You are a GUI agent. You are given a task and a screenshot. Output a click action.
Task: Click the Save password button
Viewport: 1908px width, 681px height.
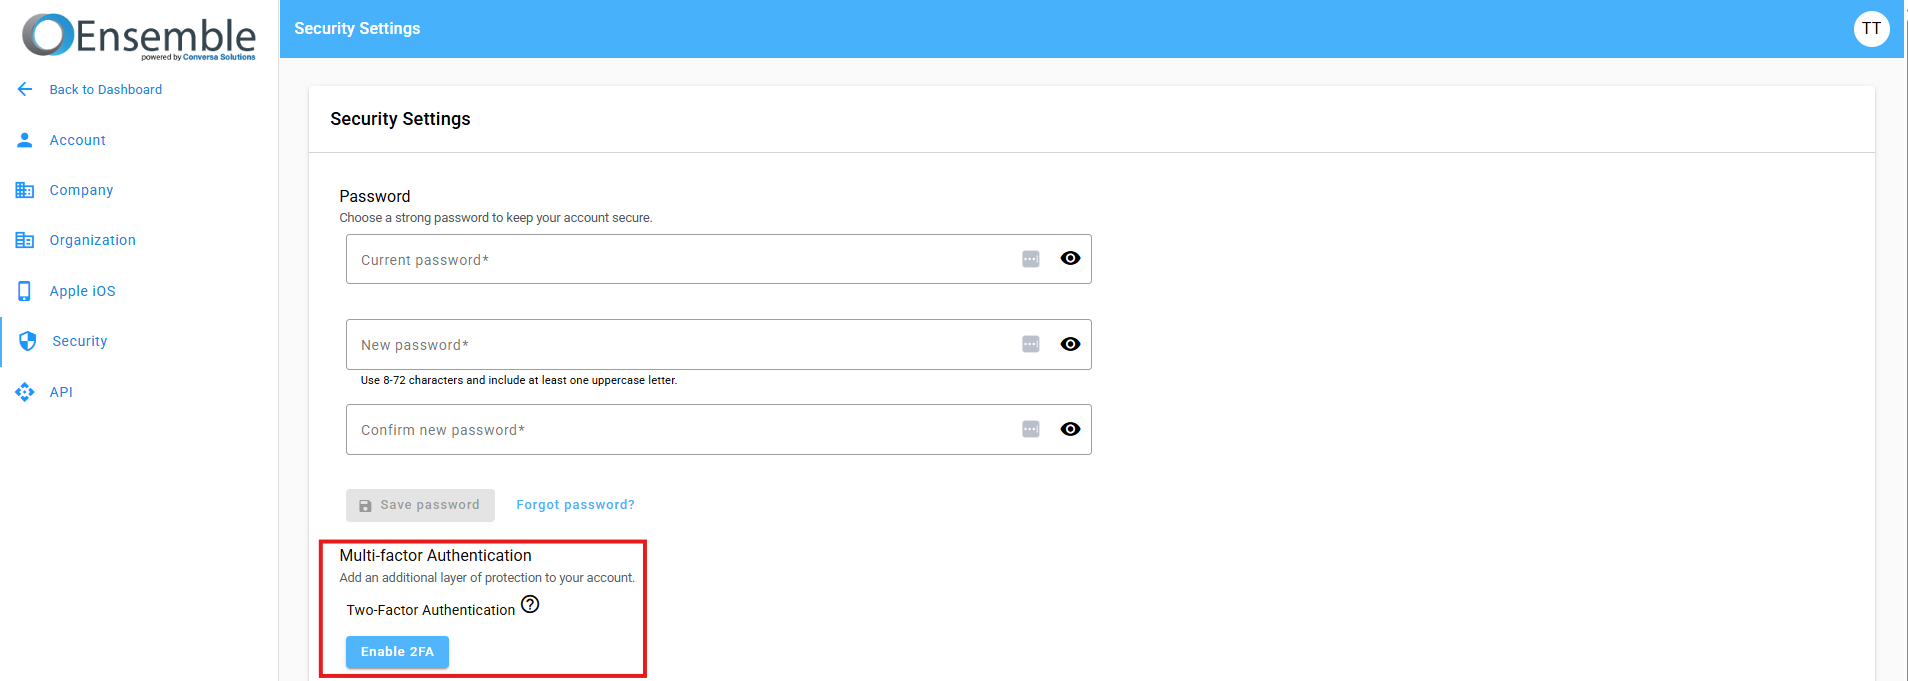point(420,505)
